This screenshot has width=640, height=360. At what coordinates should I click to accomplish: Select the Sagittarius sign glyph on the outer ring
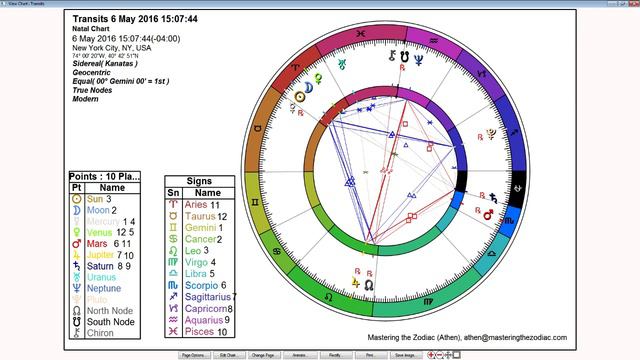point(514,132)
